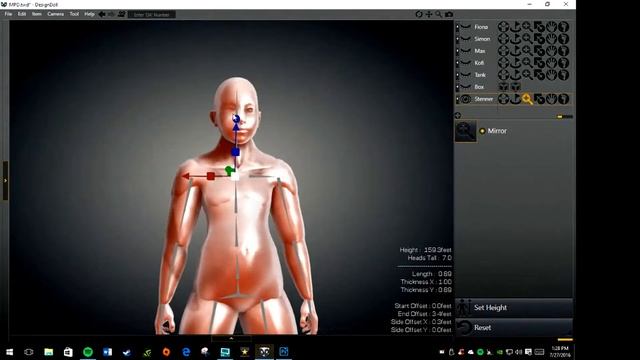Open the Tool menu
Screen dimensions: 640x360
coord(74,14)
